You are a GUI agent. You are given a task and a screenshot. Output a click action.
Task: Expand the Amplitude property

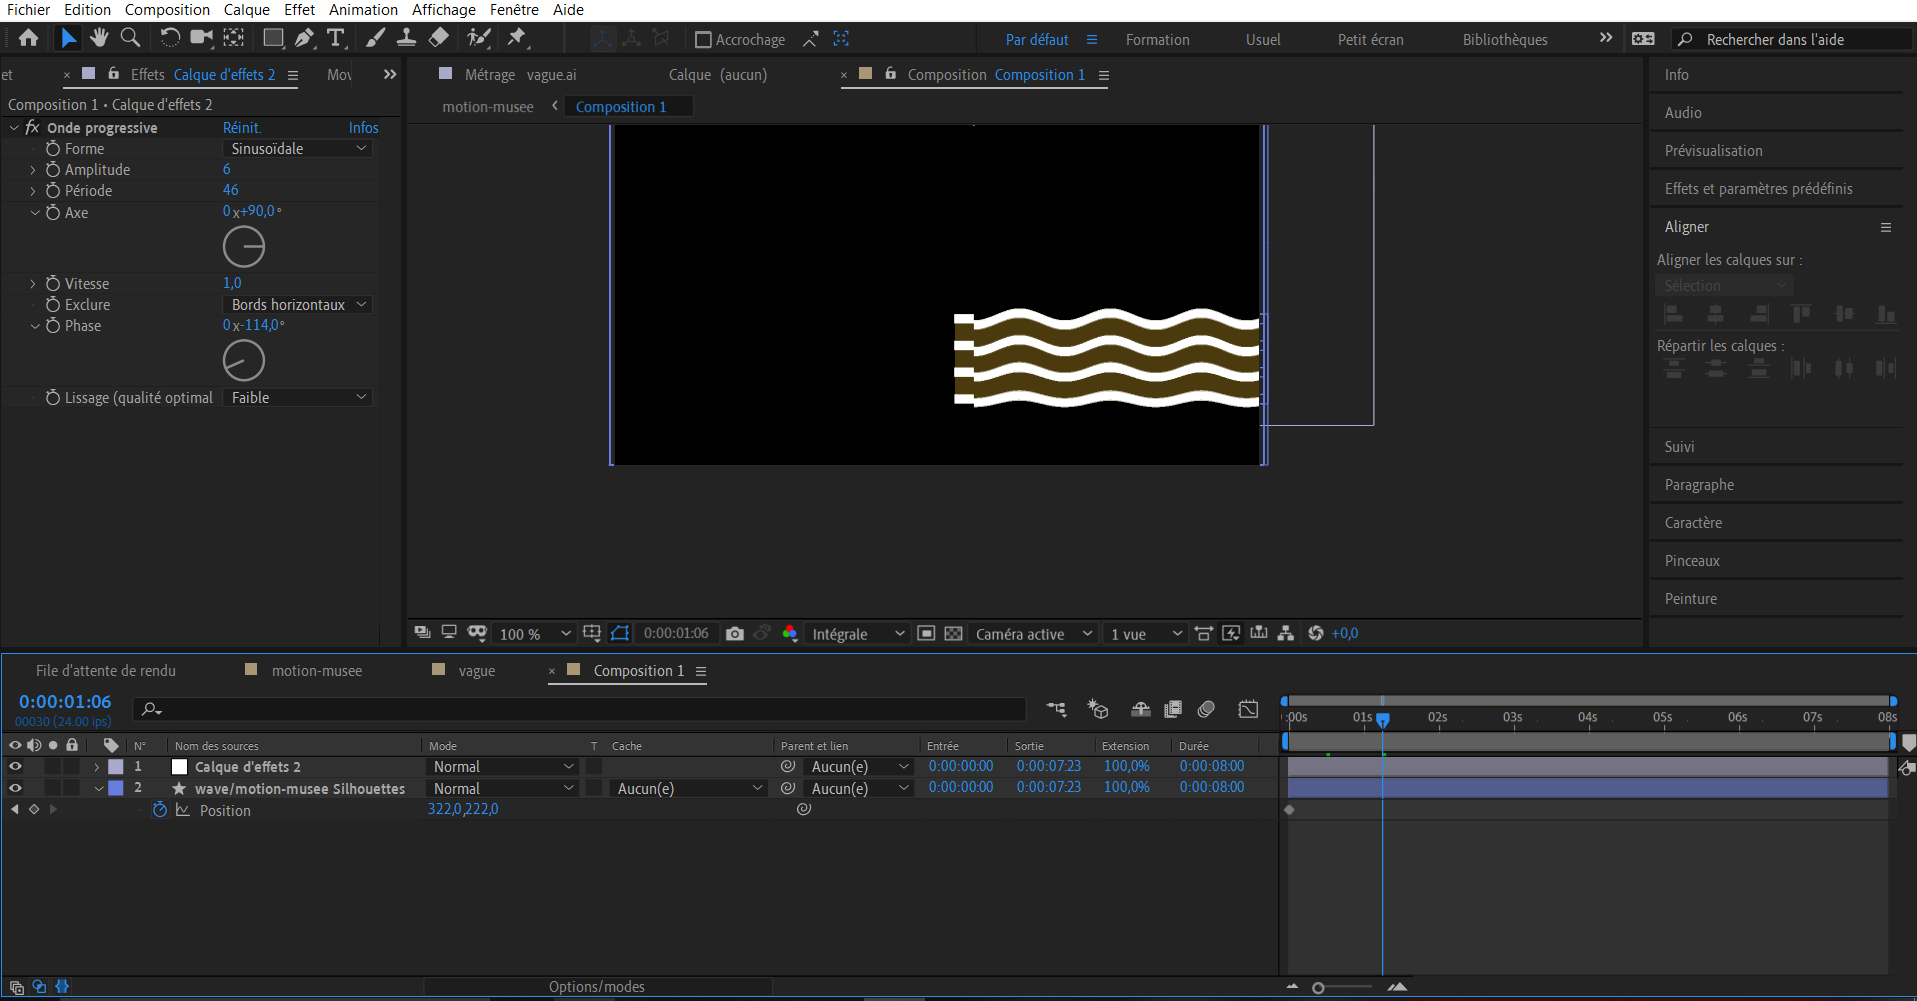click(33, 170)
